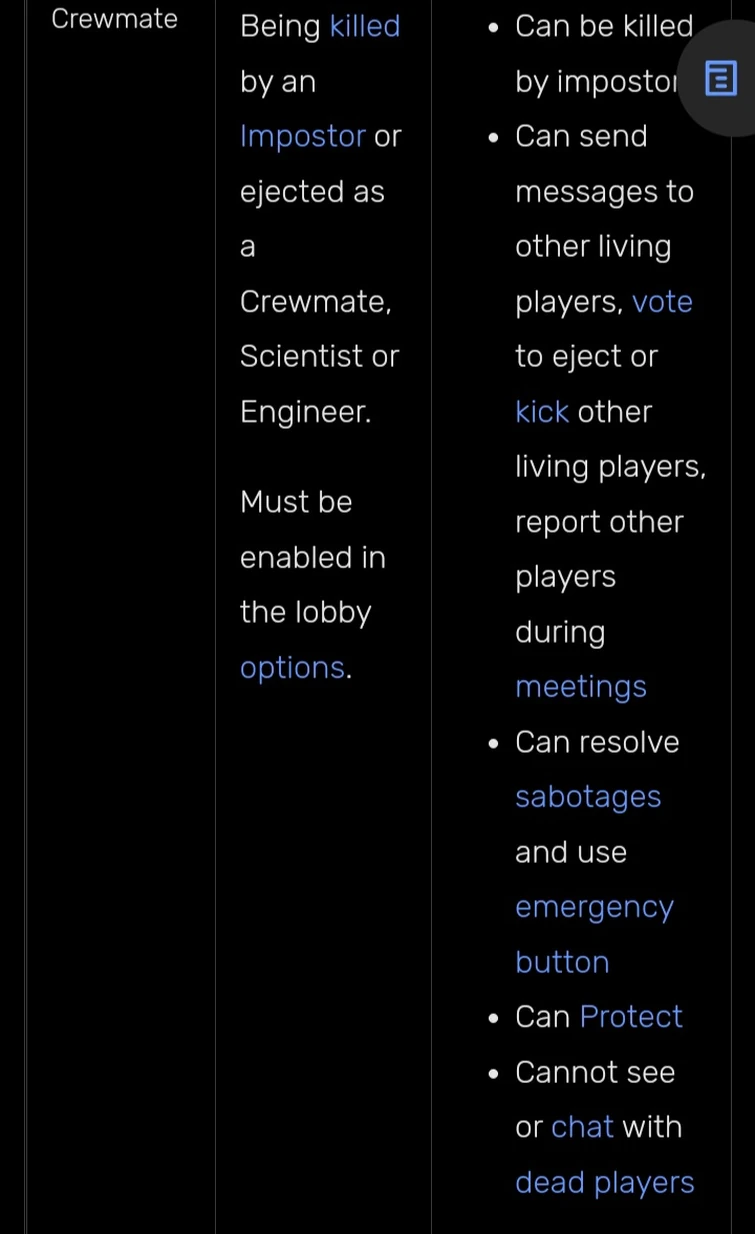This screenshot has width=755, height=1234.
Task: Click the "Cannot see" bullet text
Action: [595, 1072]
